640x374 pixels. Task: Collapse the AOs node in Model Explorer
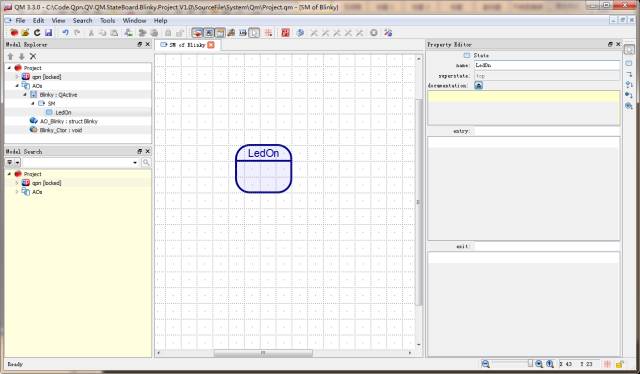pyautogui.click(x=17, y=86)
